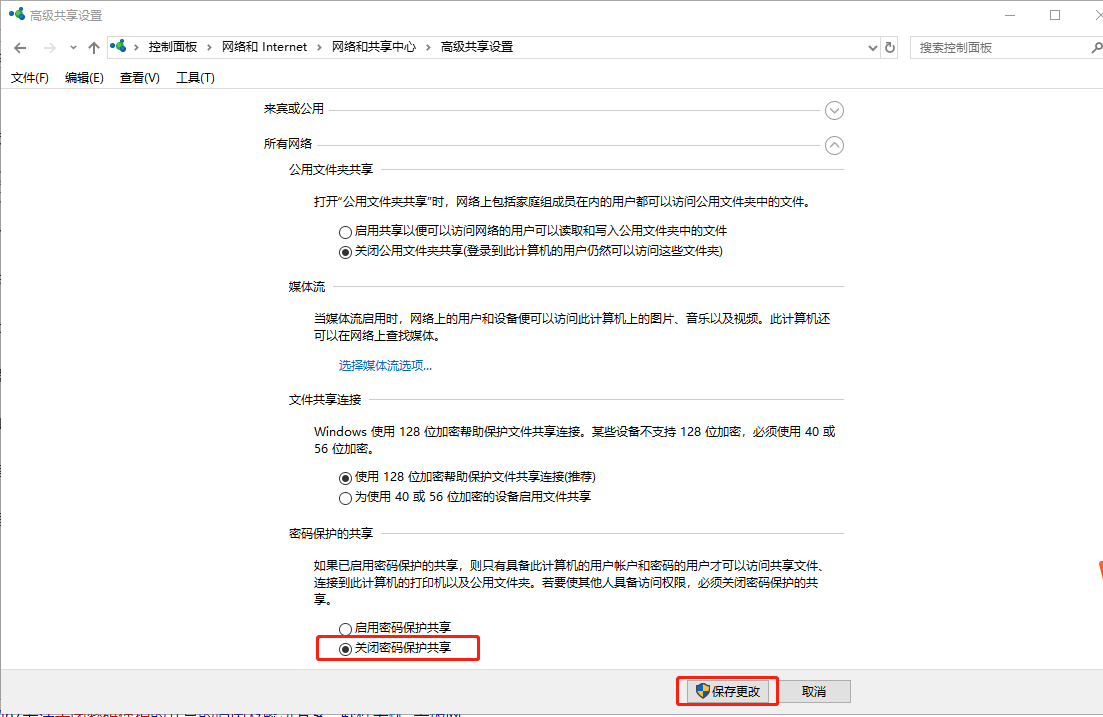Select 启用共享以便可以访问网络的用户可以读取和写入公用文件夹中的文件
The width and height of the screenshot is (1103, 717).
point(344,231)
